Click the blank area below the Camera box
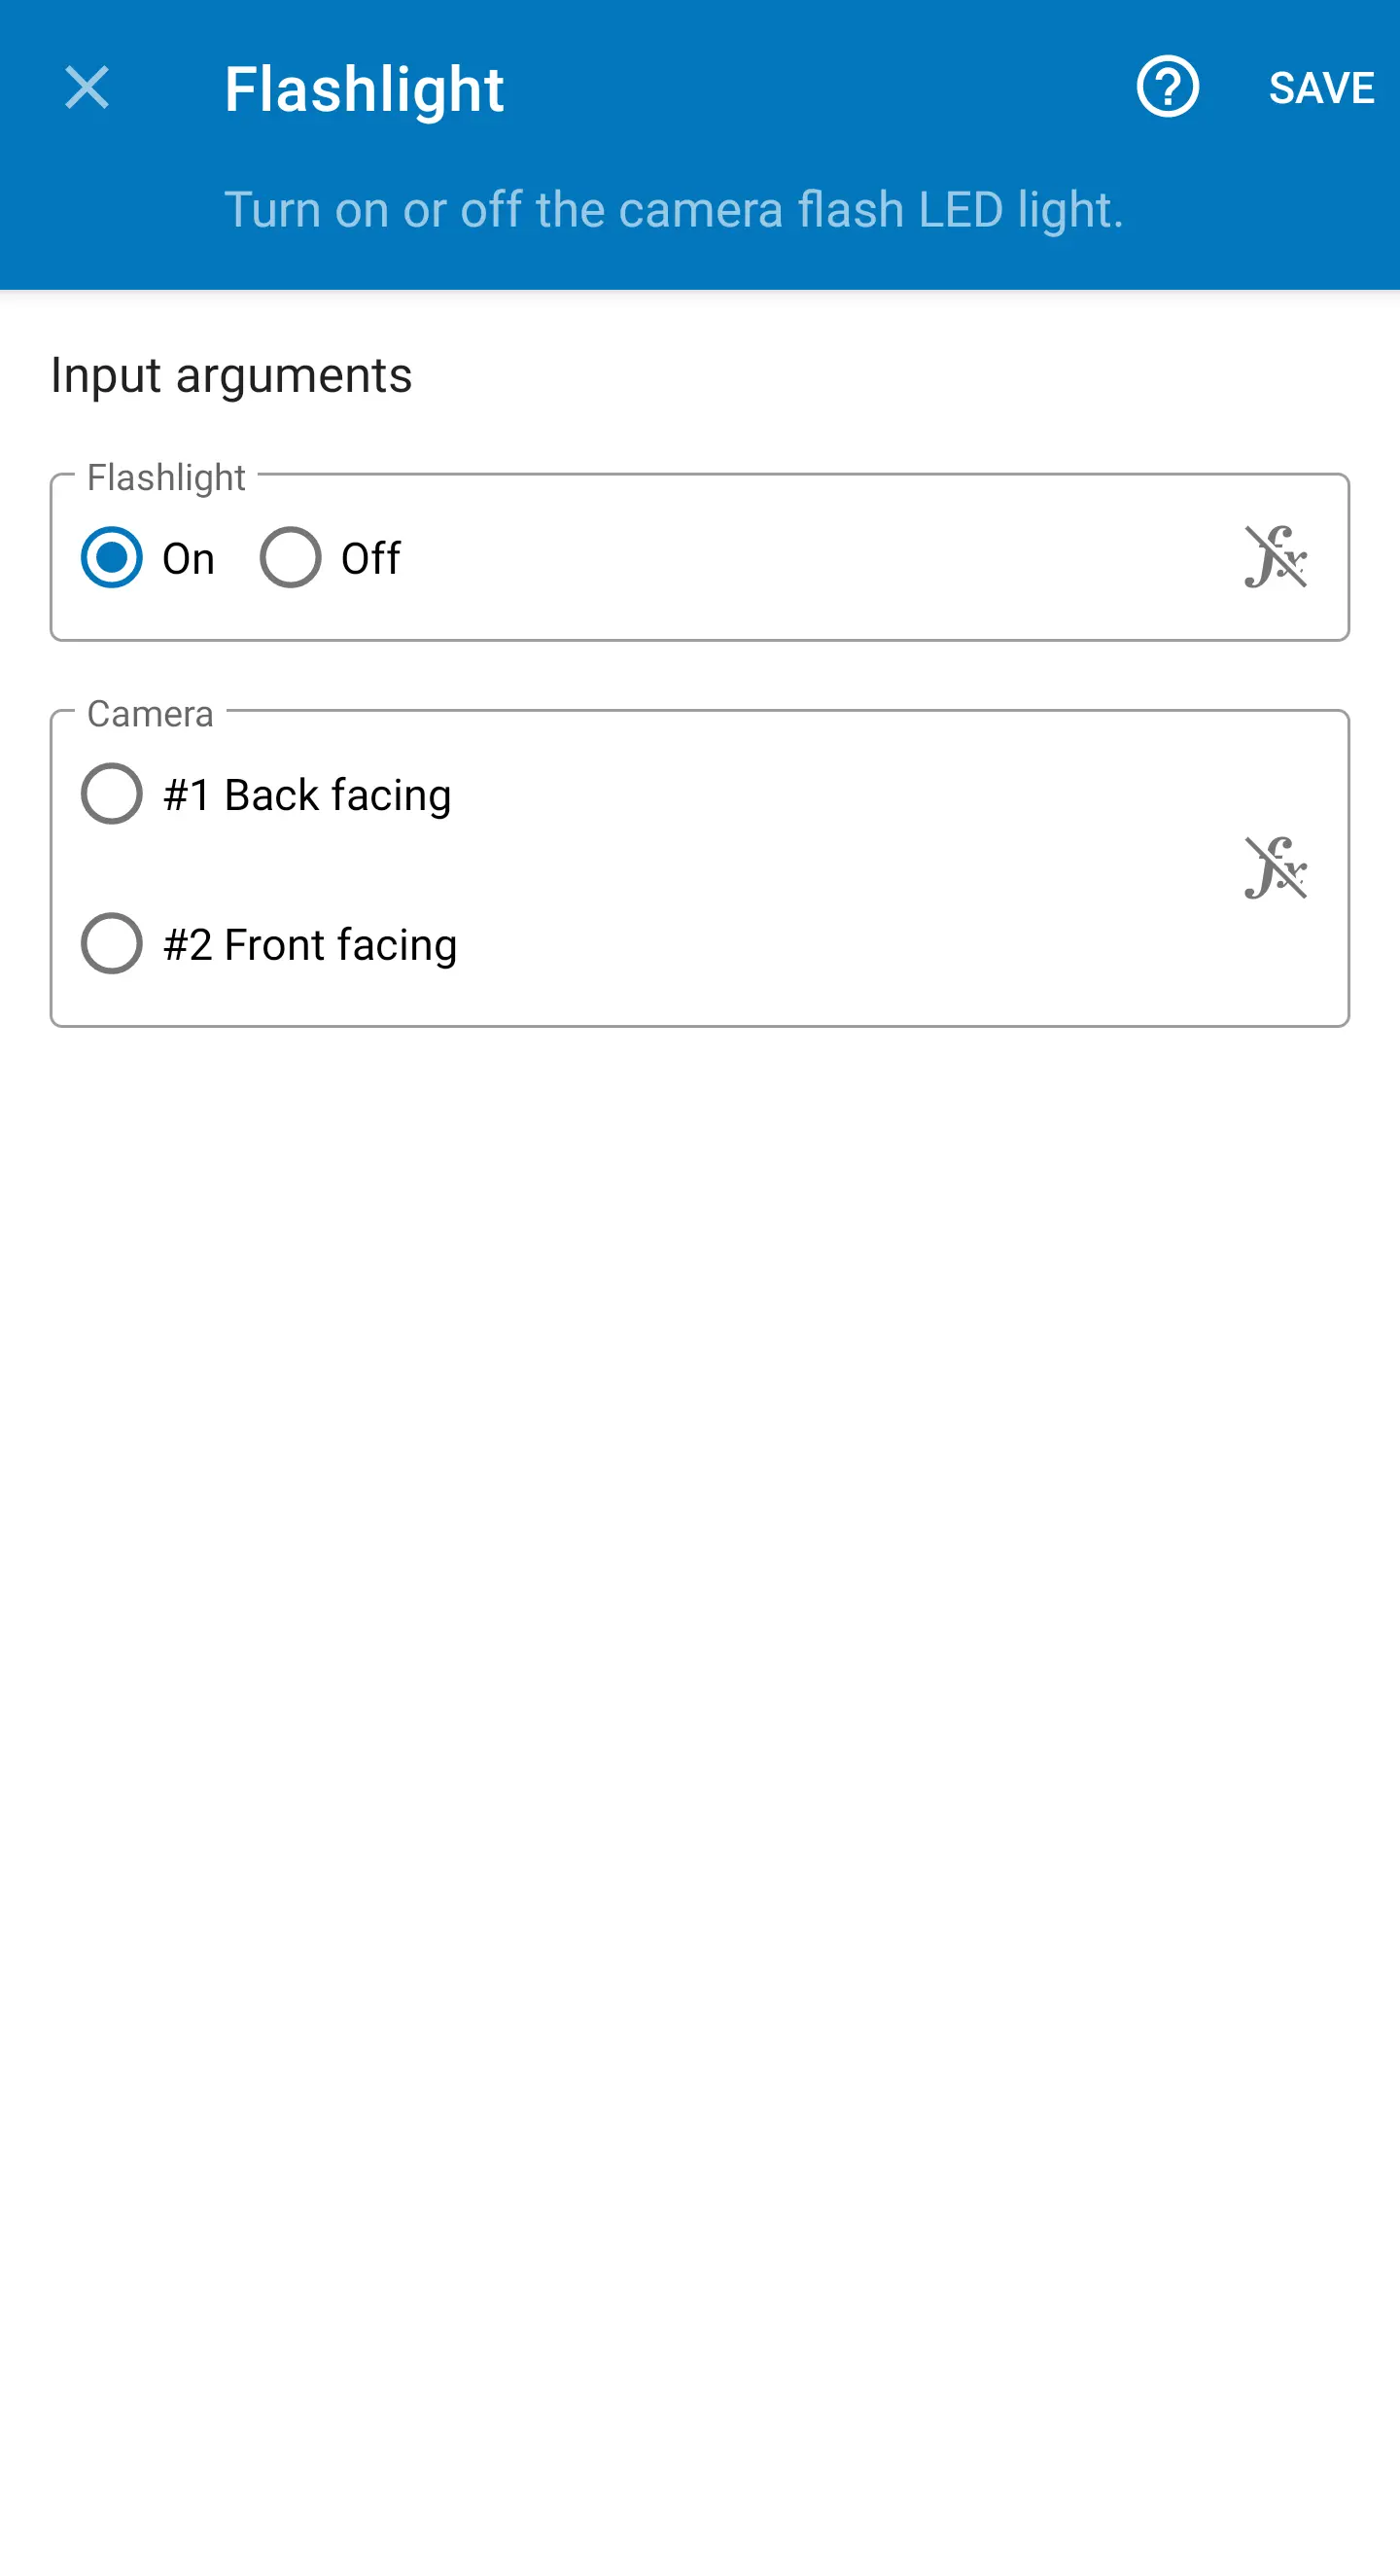This screenshot has width=1400, height=2576. 700,1600
